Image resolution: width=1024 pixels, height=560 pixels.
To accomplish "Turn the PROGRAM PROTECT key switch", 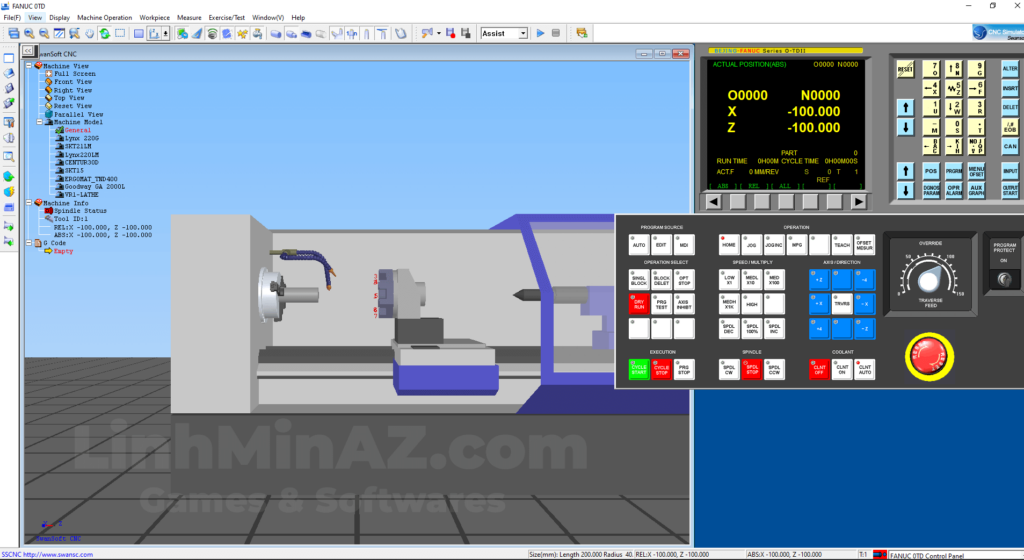I will 1004,280.
